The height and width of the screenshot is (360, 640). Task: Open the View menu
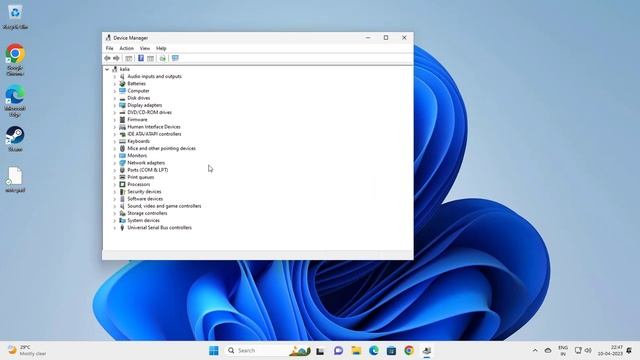(145, 48)
